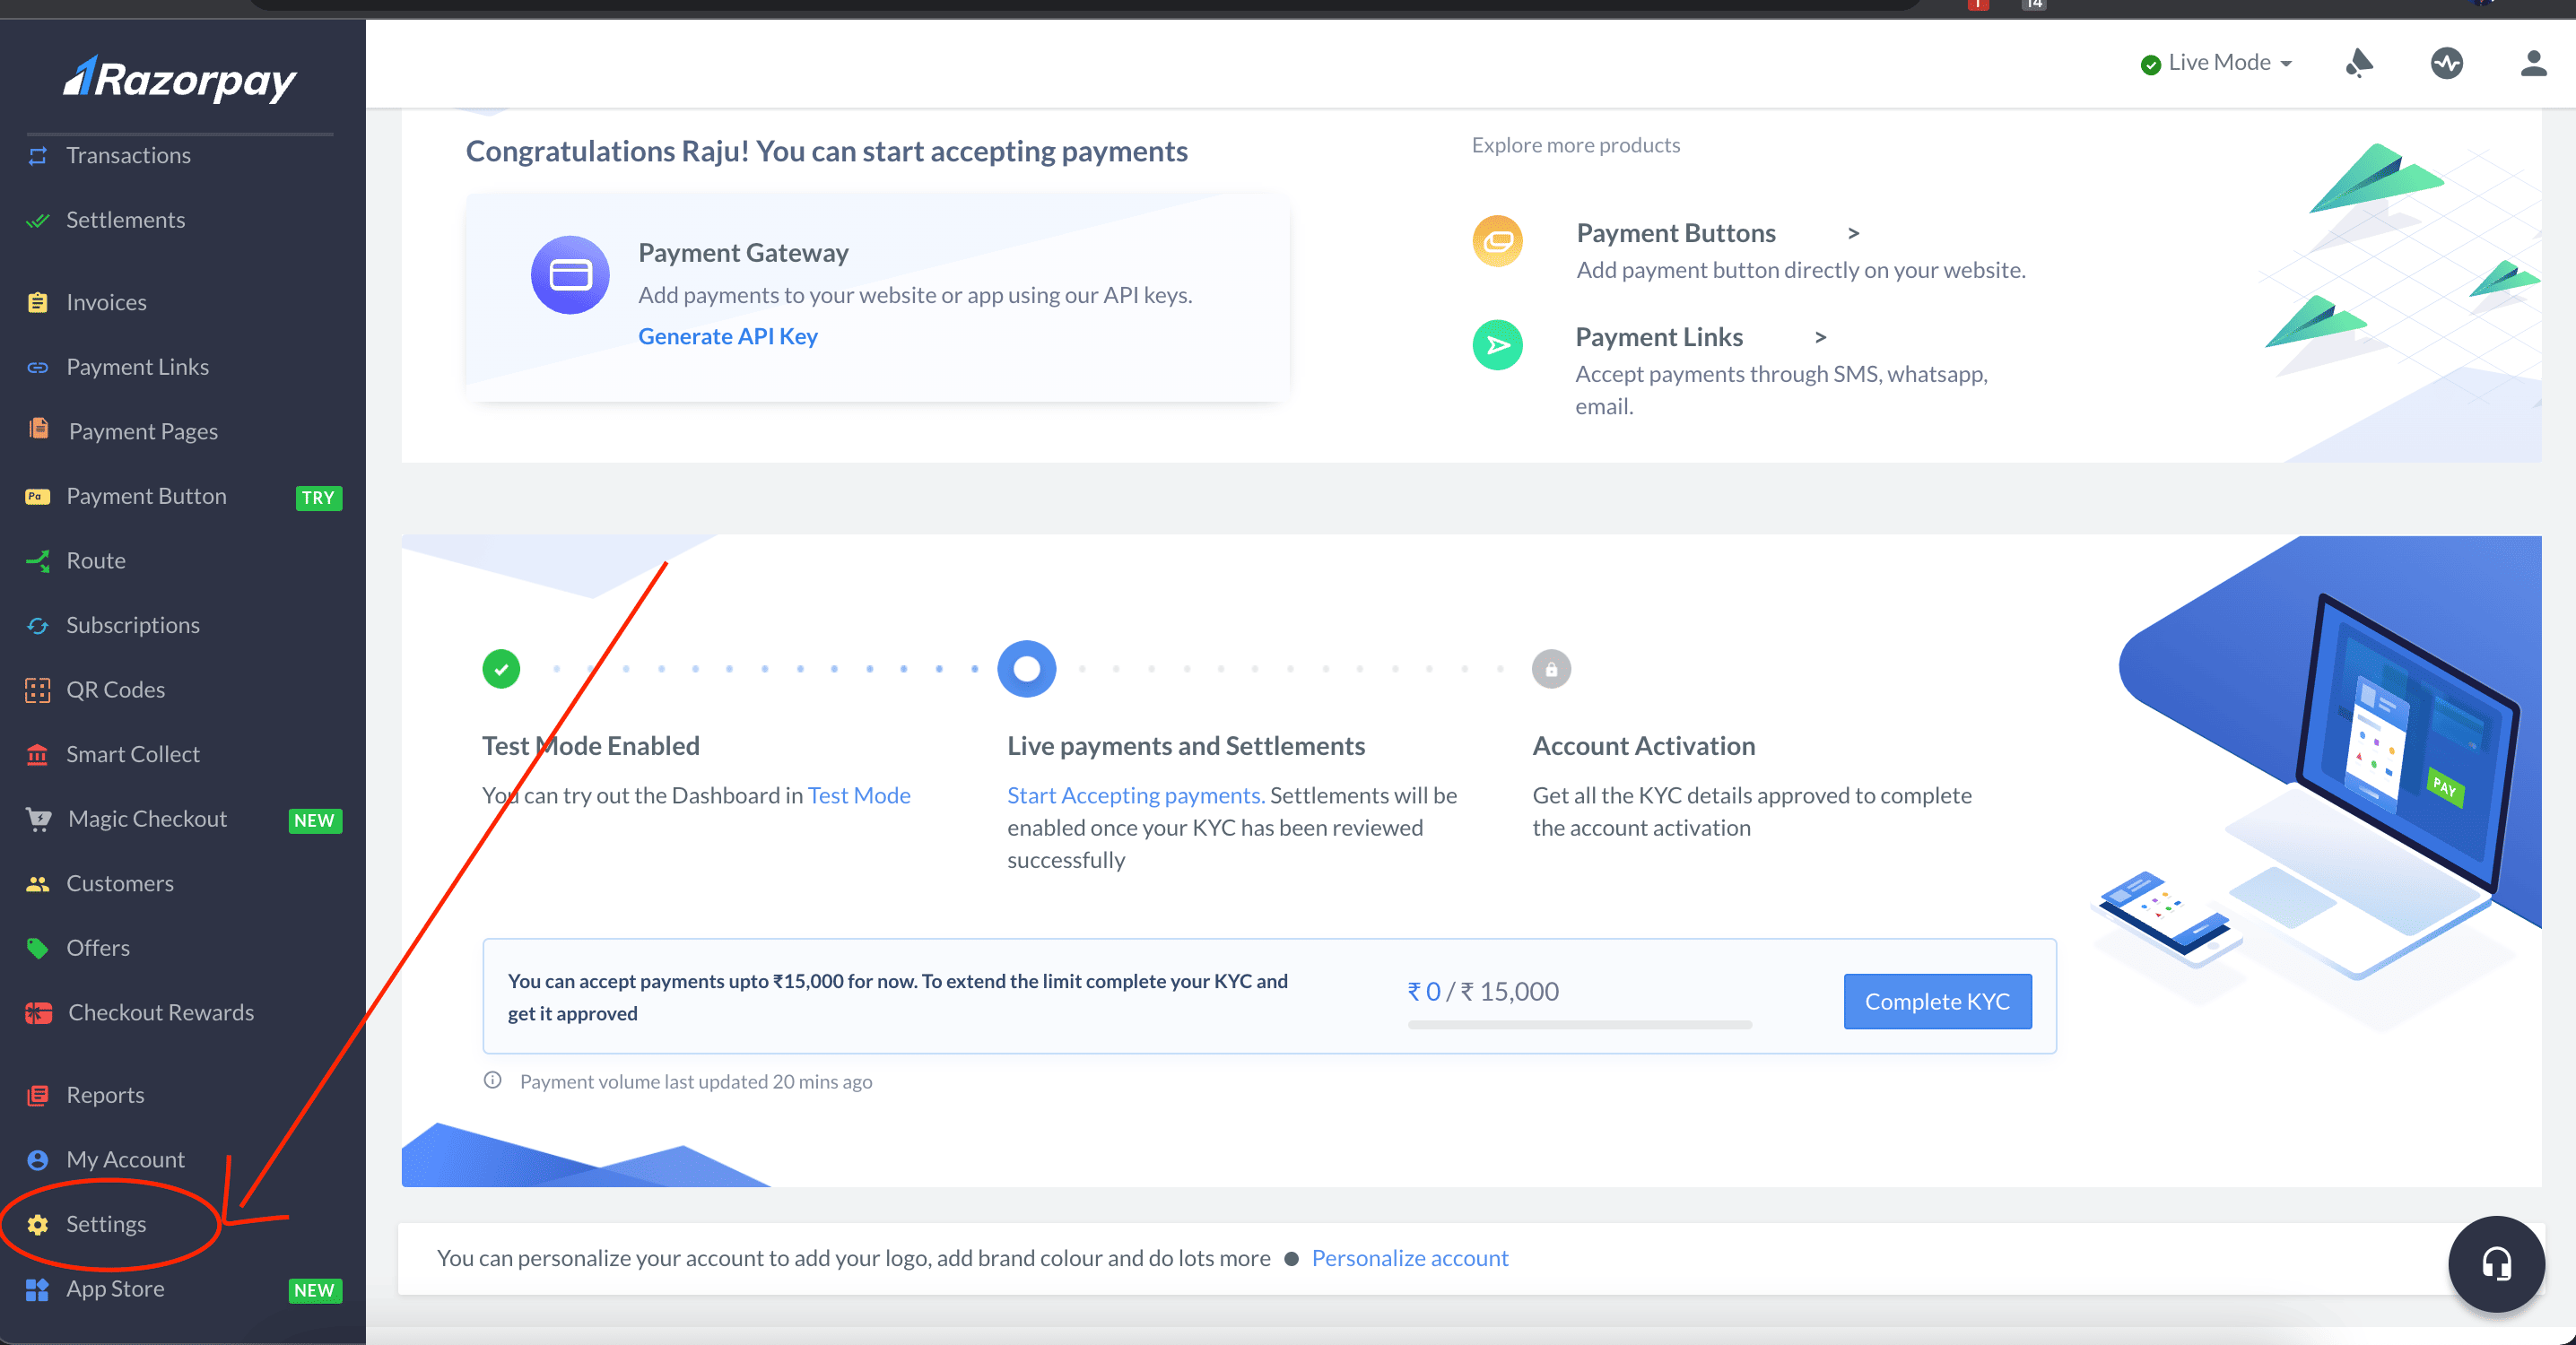The image size is (2576, 1345).
Task: Expand Payment Links chevron arrow in products
Action: (x=1820, y=338)
